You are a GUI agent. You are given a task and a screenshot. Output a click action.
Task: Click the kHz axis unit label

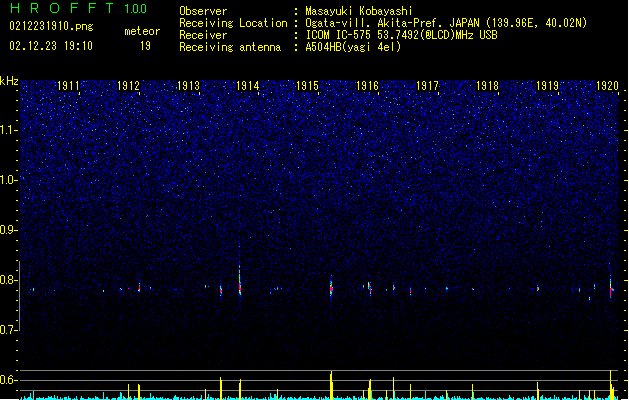pos(9,81)
